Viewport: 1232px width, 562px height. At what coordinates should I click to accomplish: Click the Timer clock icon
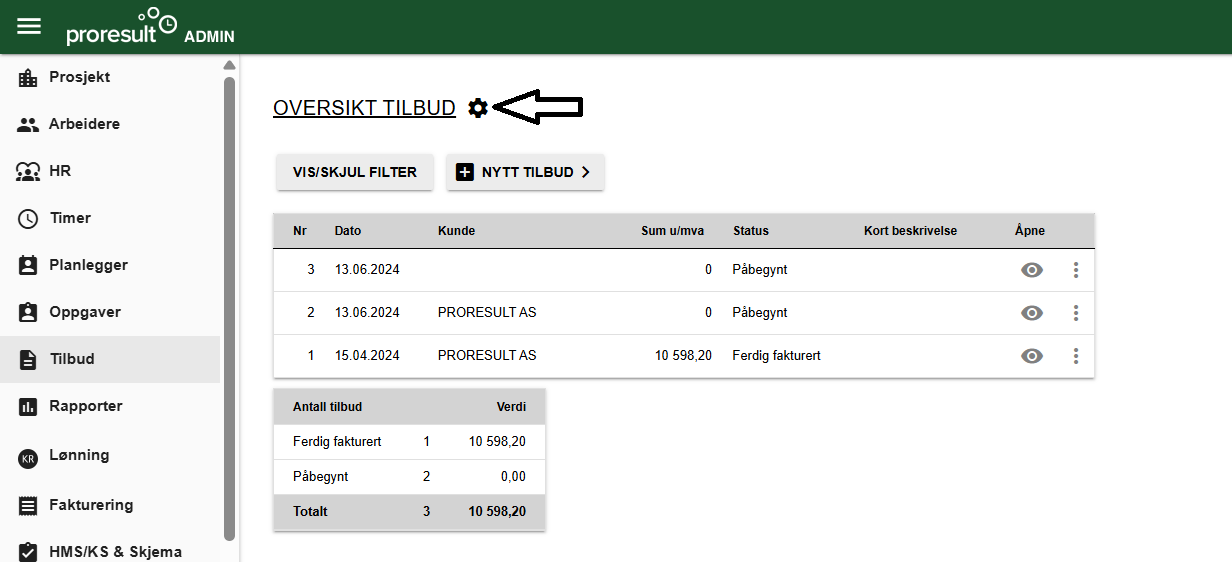pos(28,218)
